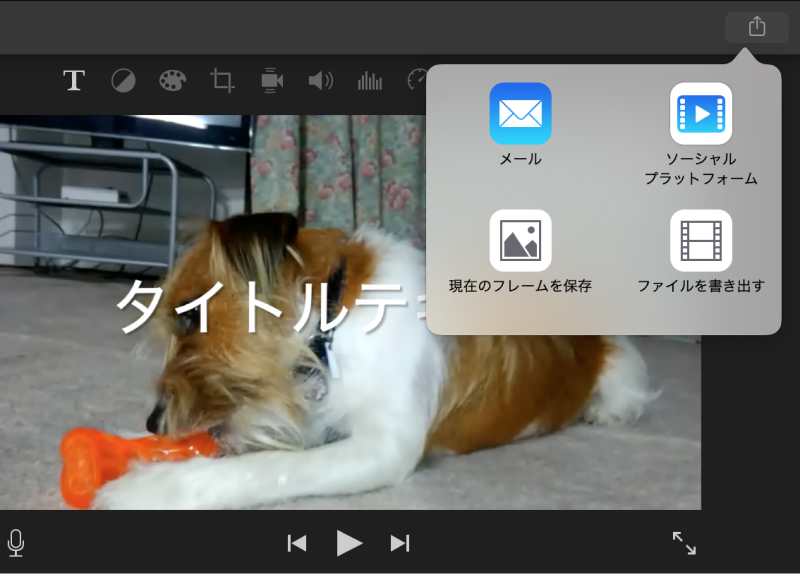
Task: Open the noise reduction equalizer tool
Action: click(x=370, y=81)
